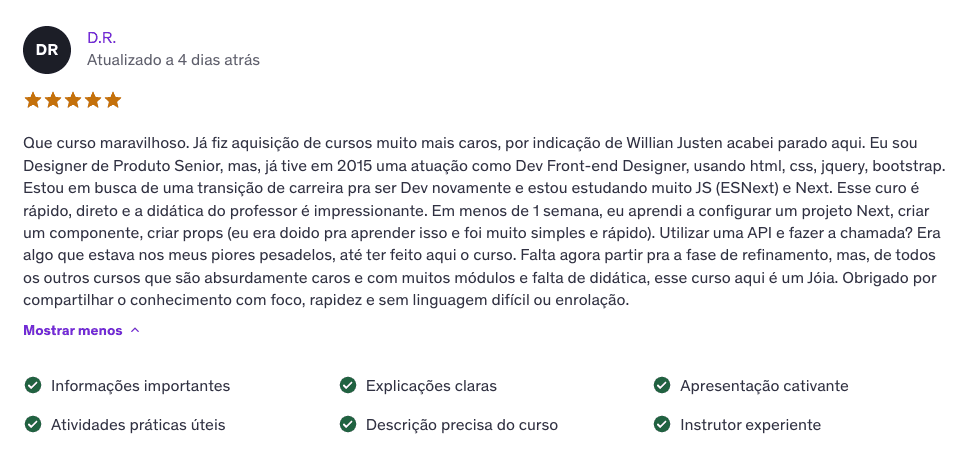Click the check icon beside Apresentação cativante

tap(662, 385)
